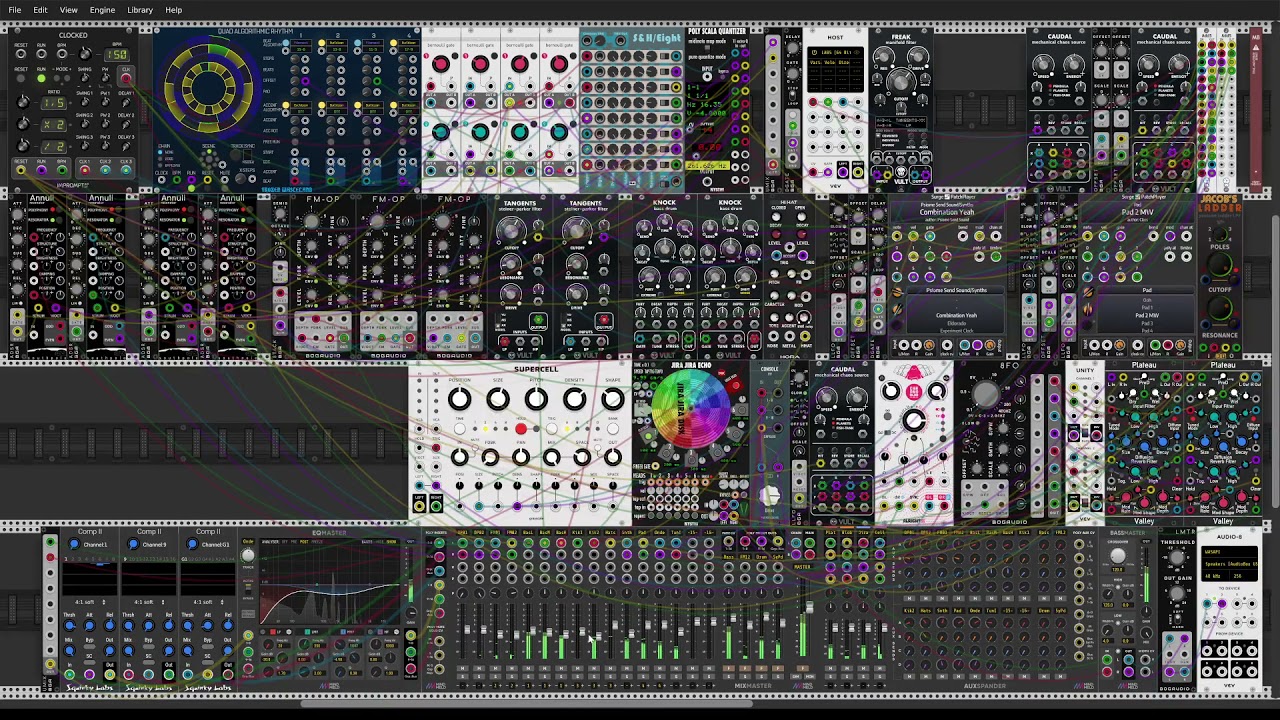Click the 150 BPM display on Clocked
This screenshot has height=720, width=1280.
[x=118, y=54]
